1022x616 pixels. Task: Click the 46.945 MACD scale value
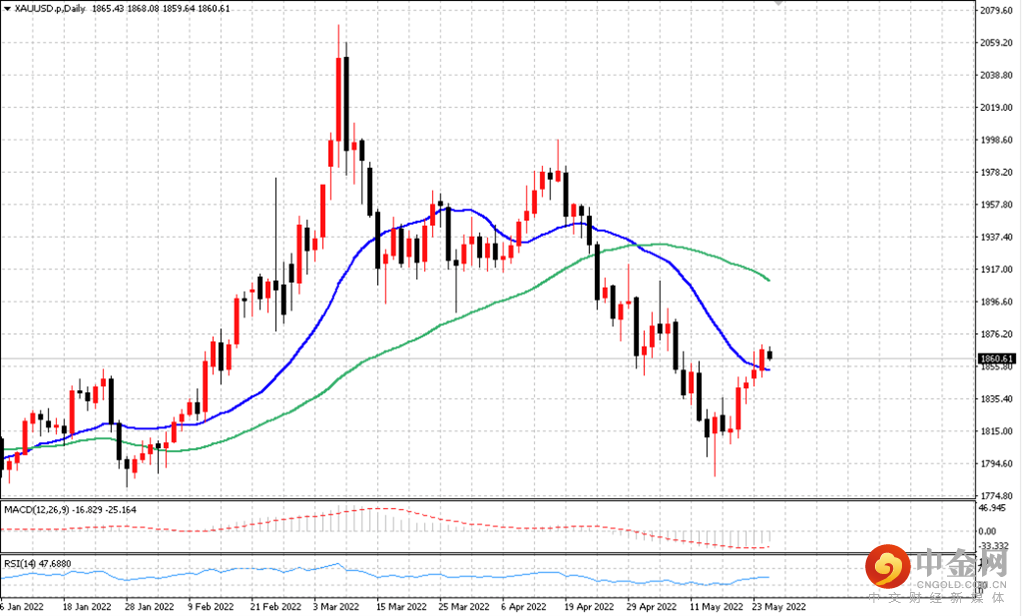click(993, 508)
